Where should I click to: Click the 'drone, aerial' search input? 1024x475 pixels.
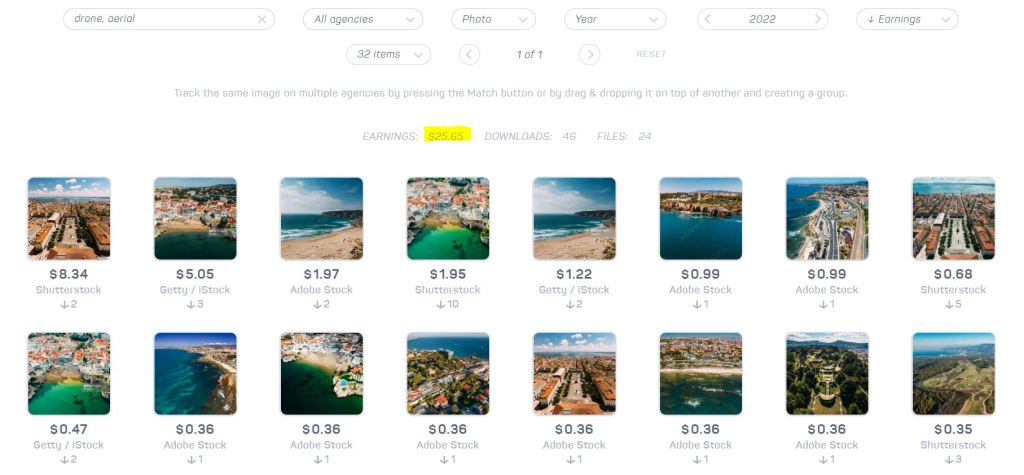pos(160,19)
